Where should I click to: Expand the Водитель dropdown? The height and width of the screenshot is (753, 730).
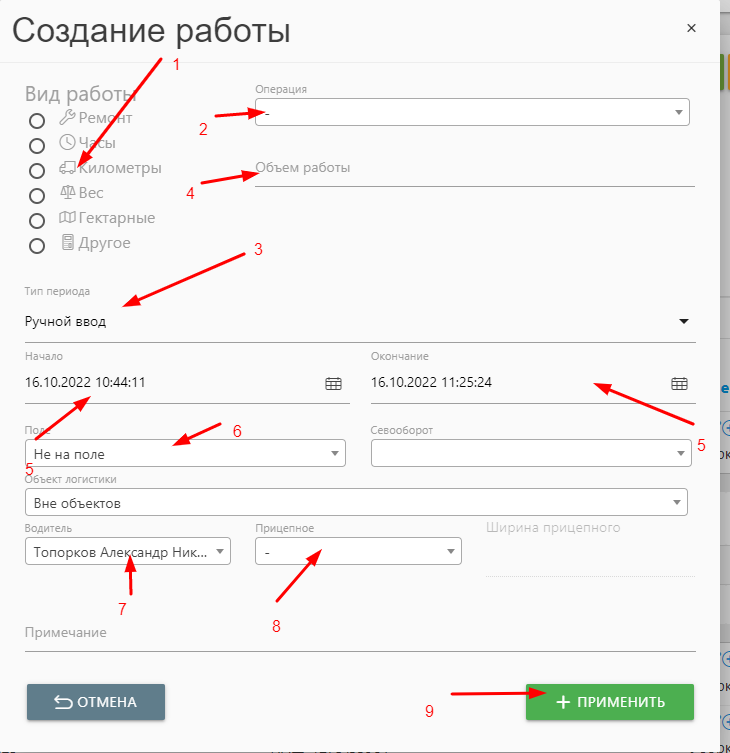click(128, 551)
